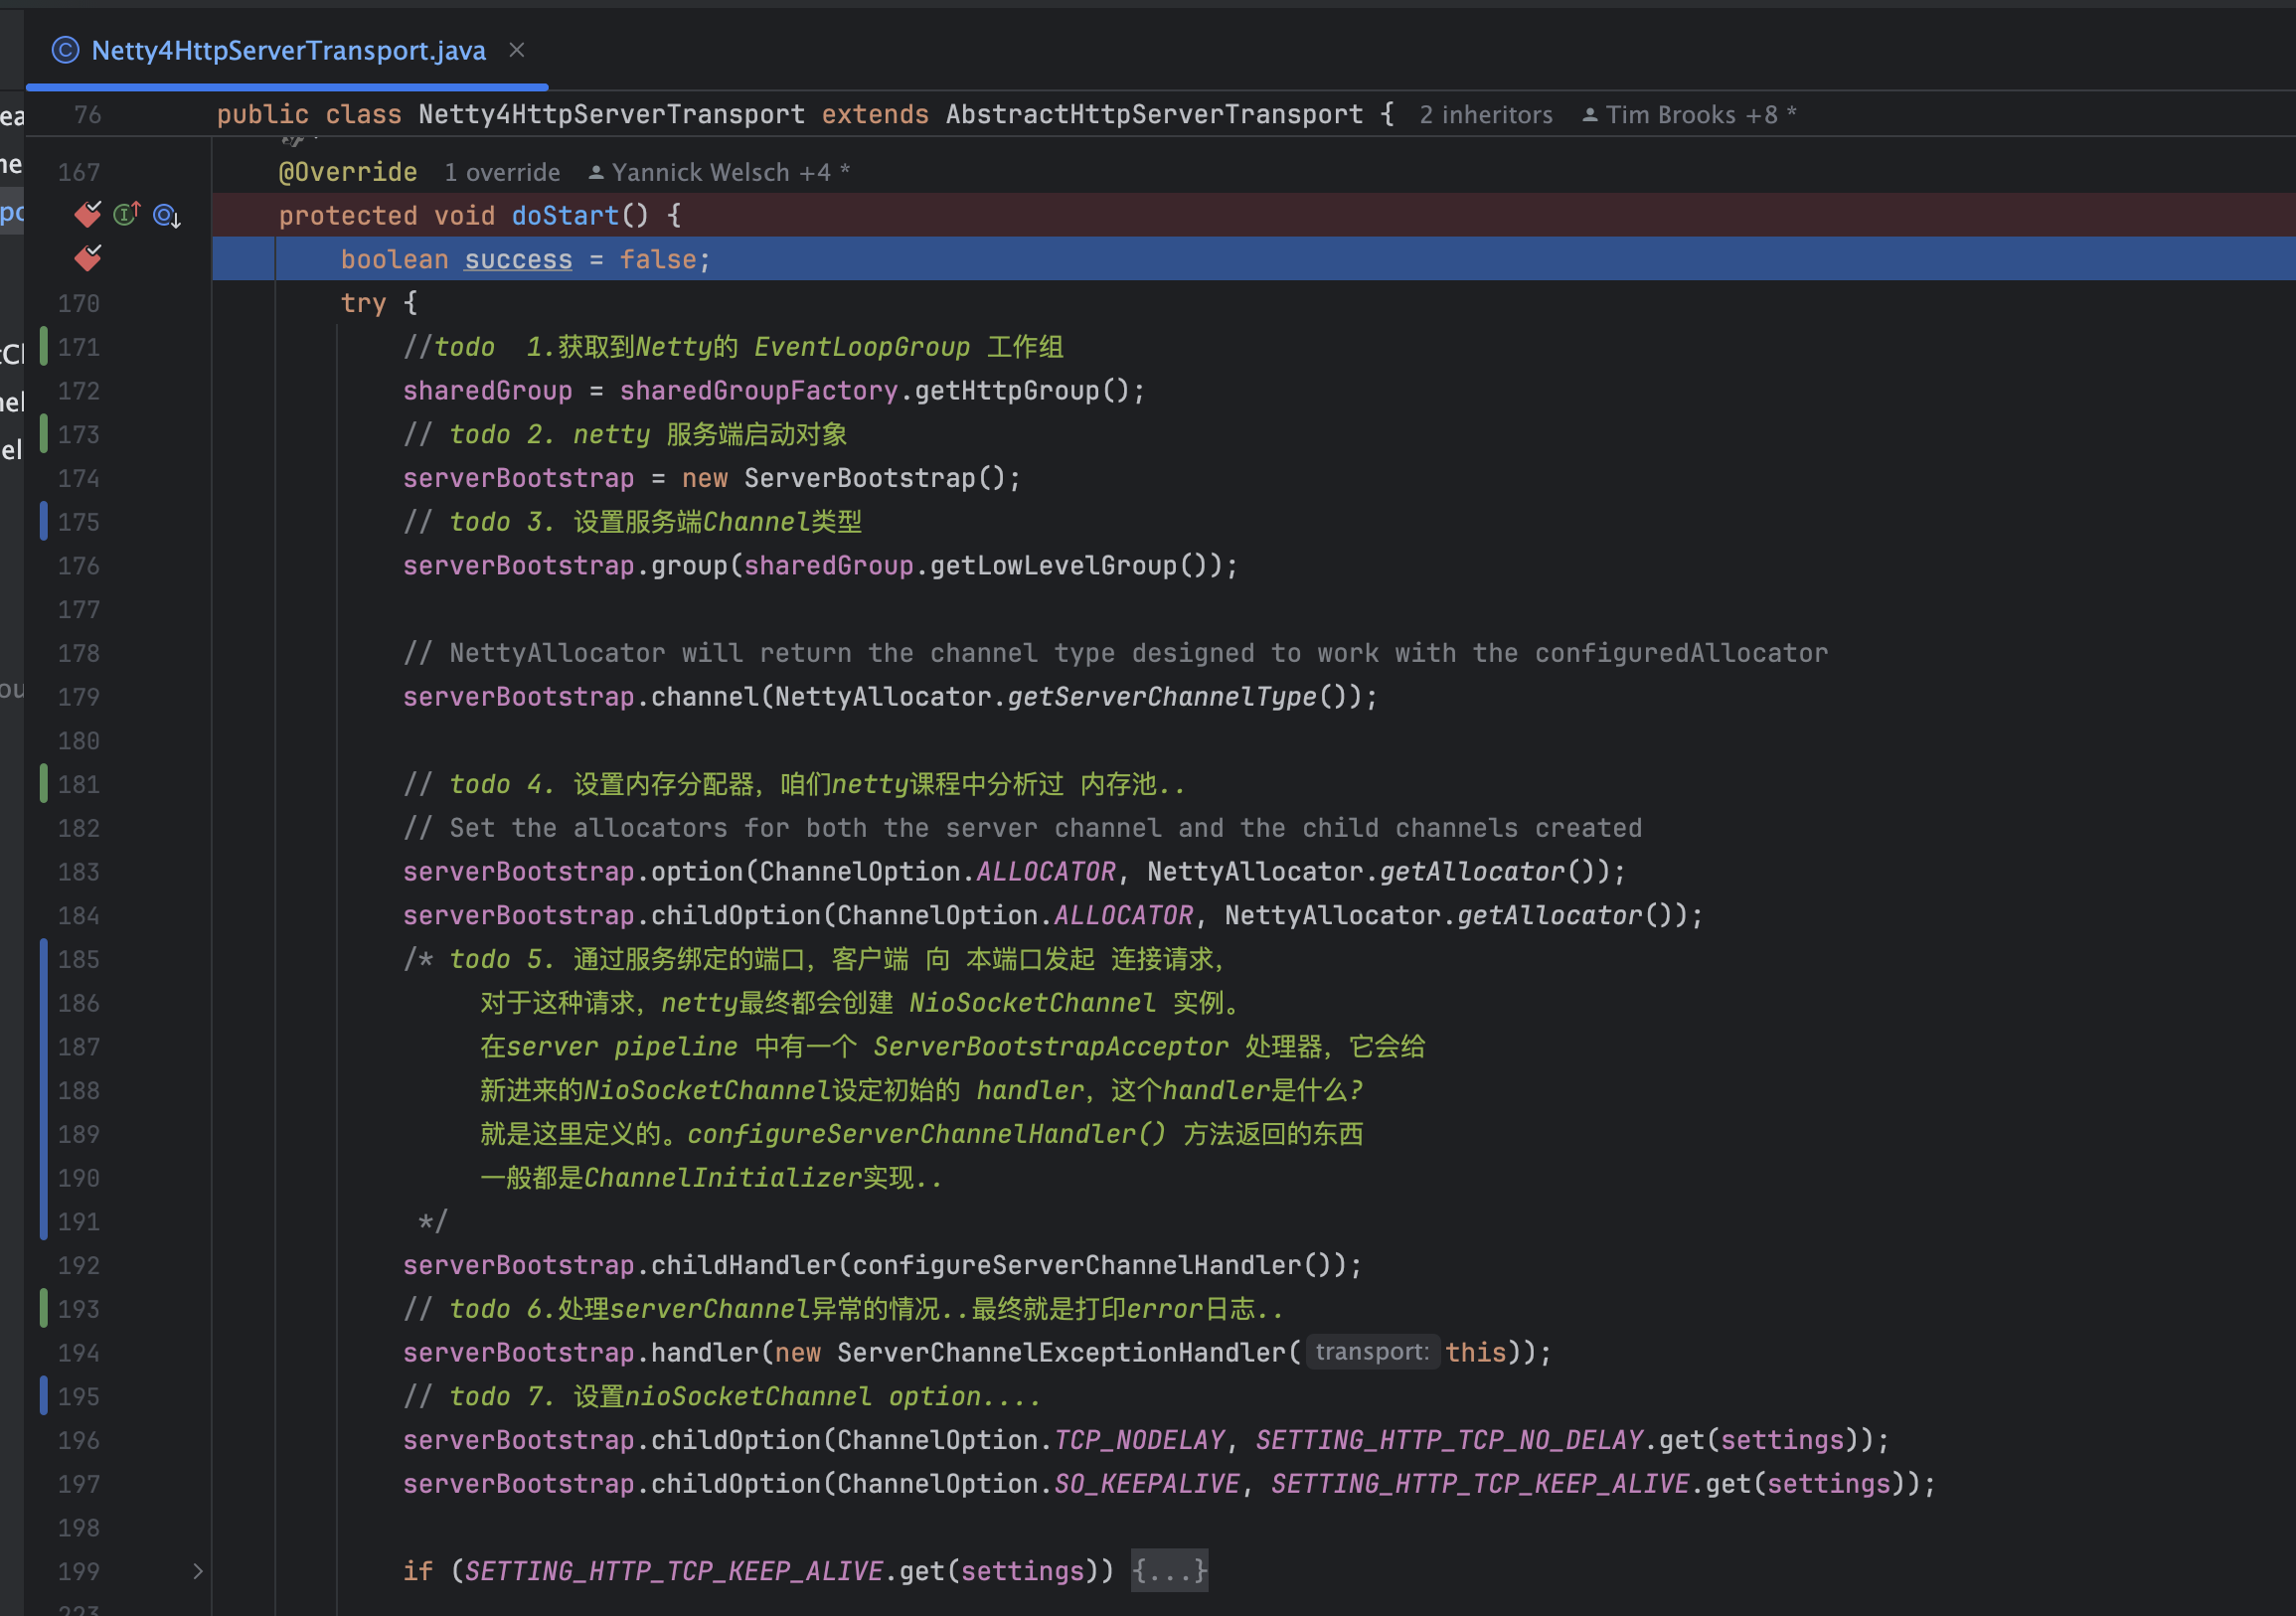Click the 'Tim Brooks +8' author annotation
Screen dimensions: 2296x1616
[x=1689, y=115]
